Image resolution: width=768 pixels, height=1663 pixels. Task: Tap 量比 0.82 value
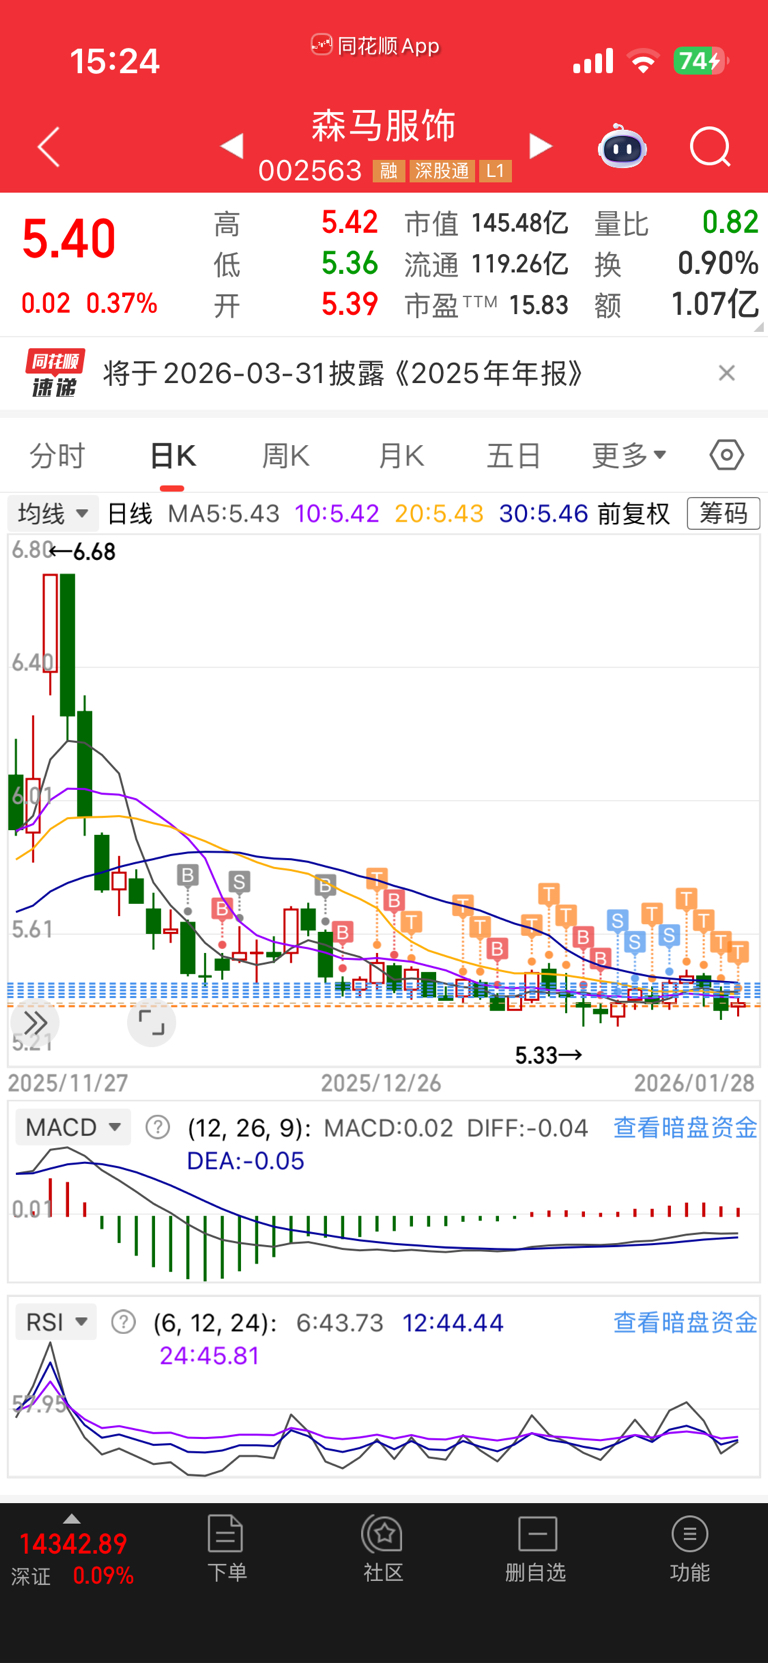[677, 223]
